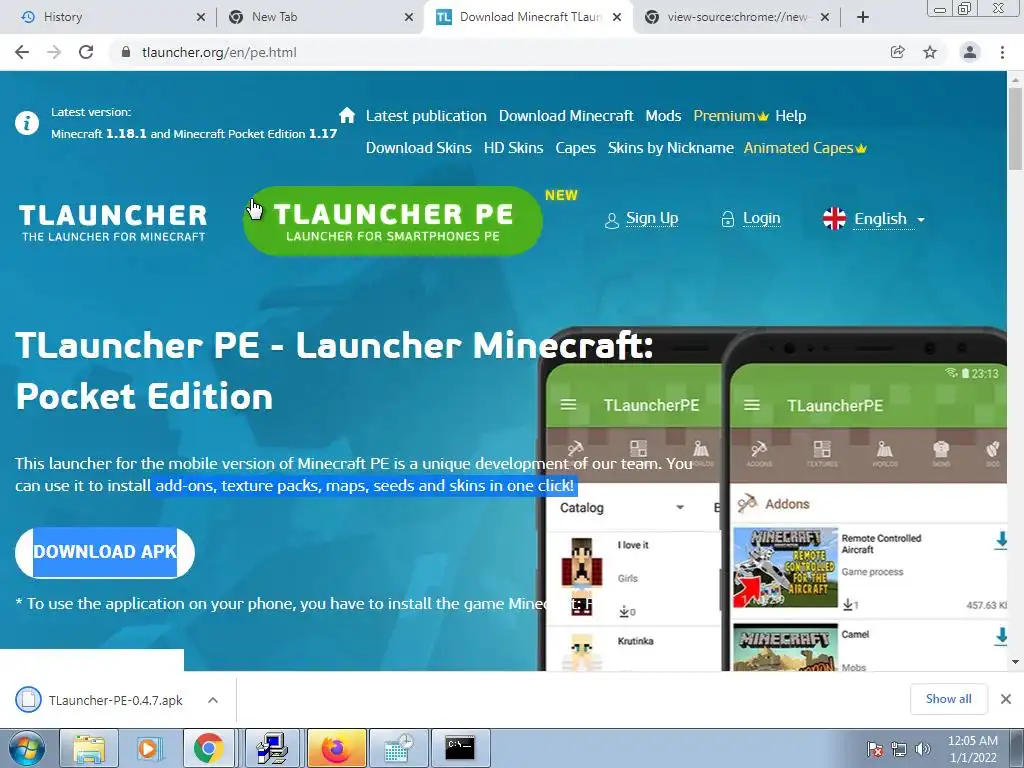Click the DOWNLOAD APK button

[x=105, y=552]
